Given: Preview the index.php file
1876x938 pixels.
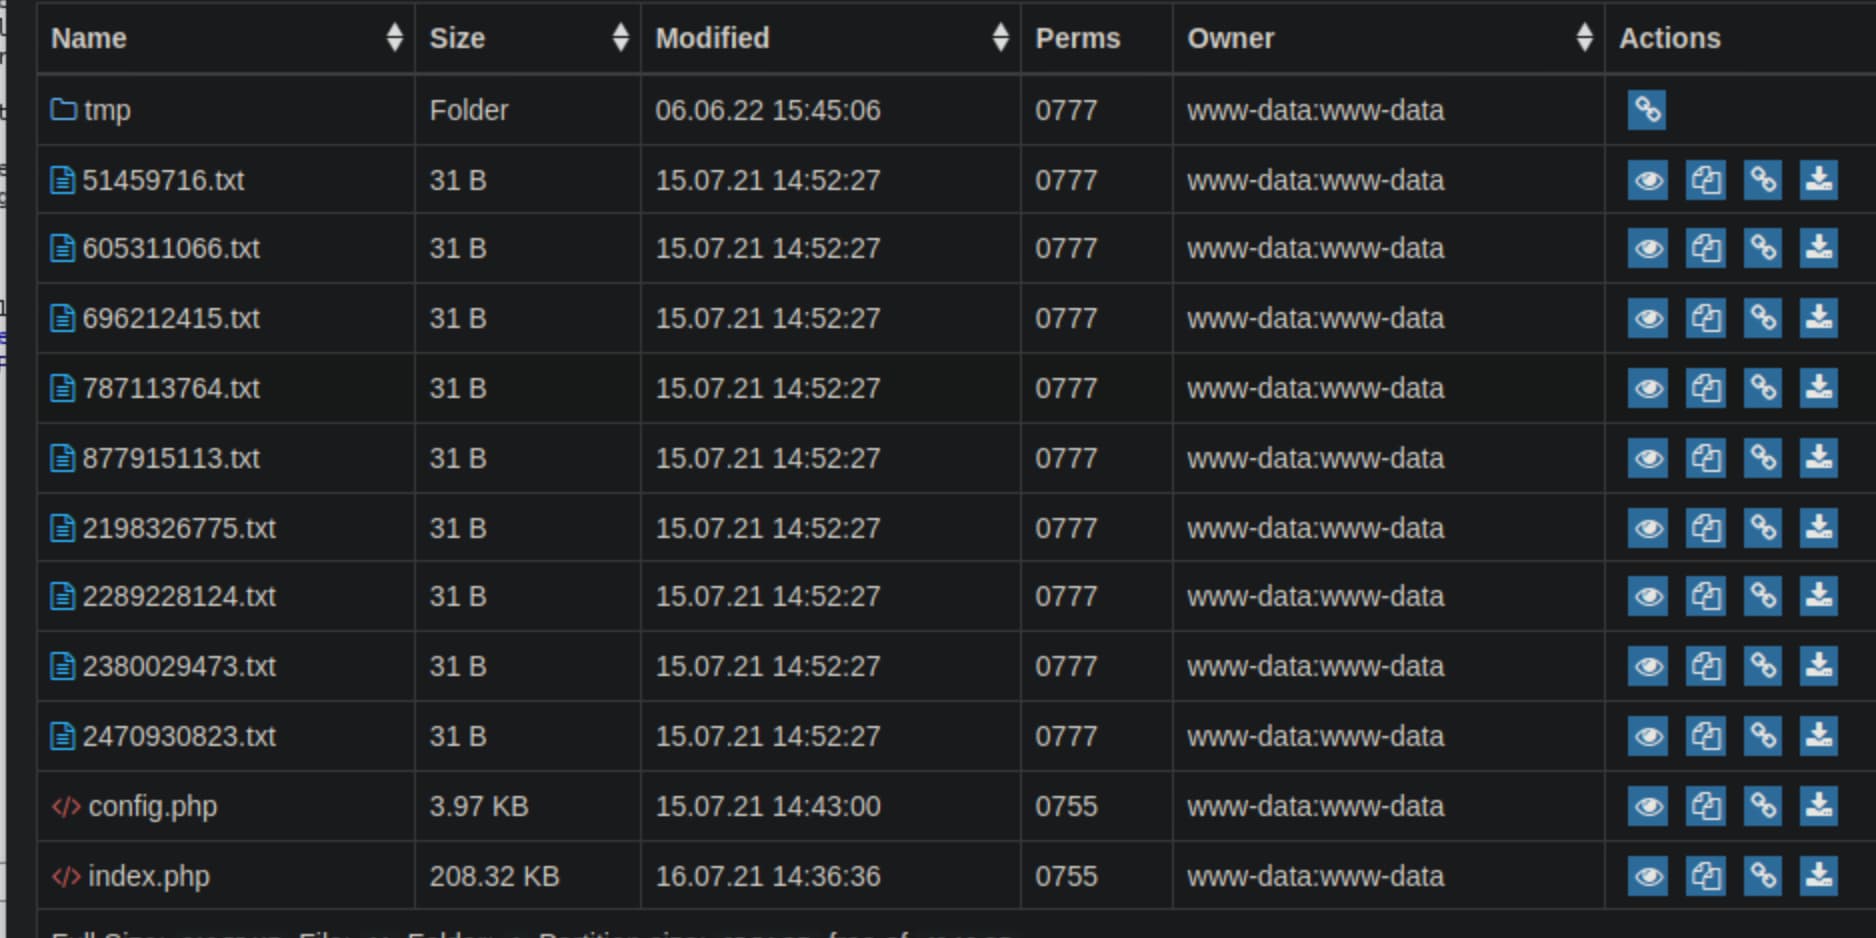Looking at the screenshot, I should coord(1647,876).
